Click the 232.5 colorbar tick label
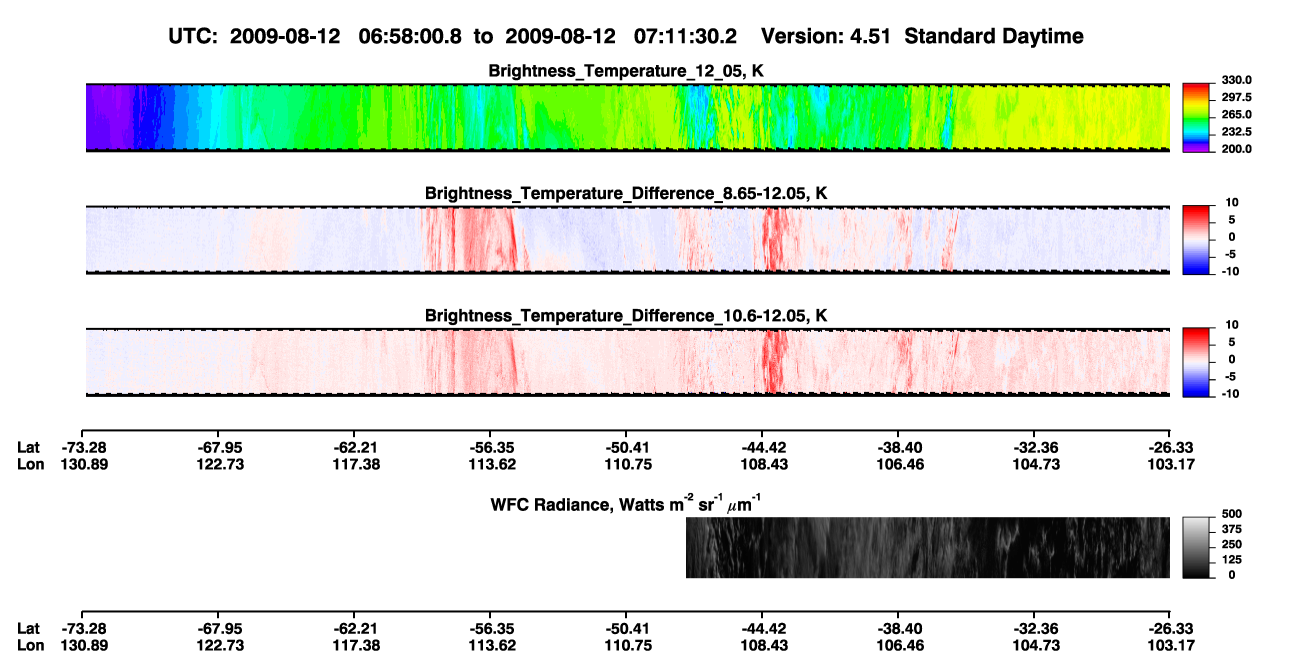This screenshot has height=667, width=1300. click(x=1236, y=131)
